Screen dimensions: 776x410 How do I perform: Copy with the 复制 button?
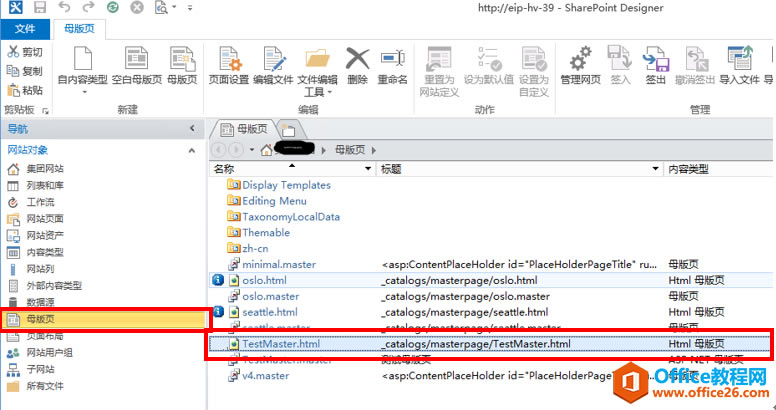(x=25, y=71)
